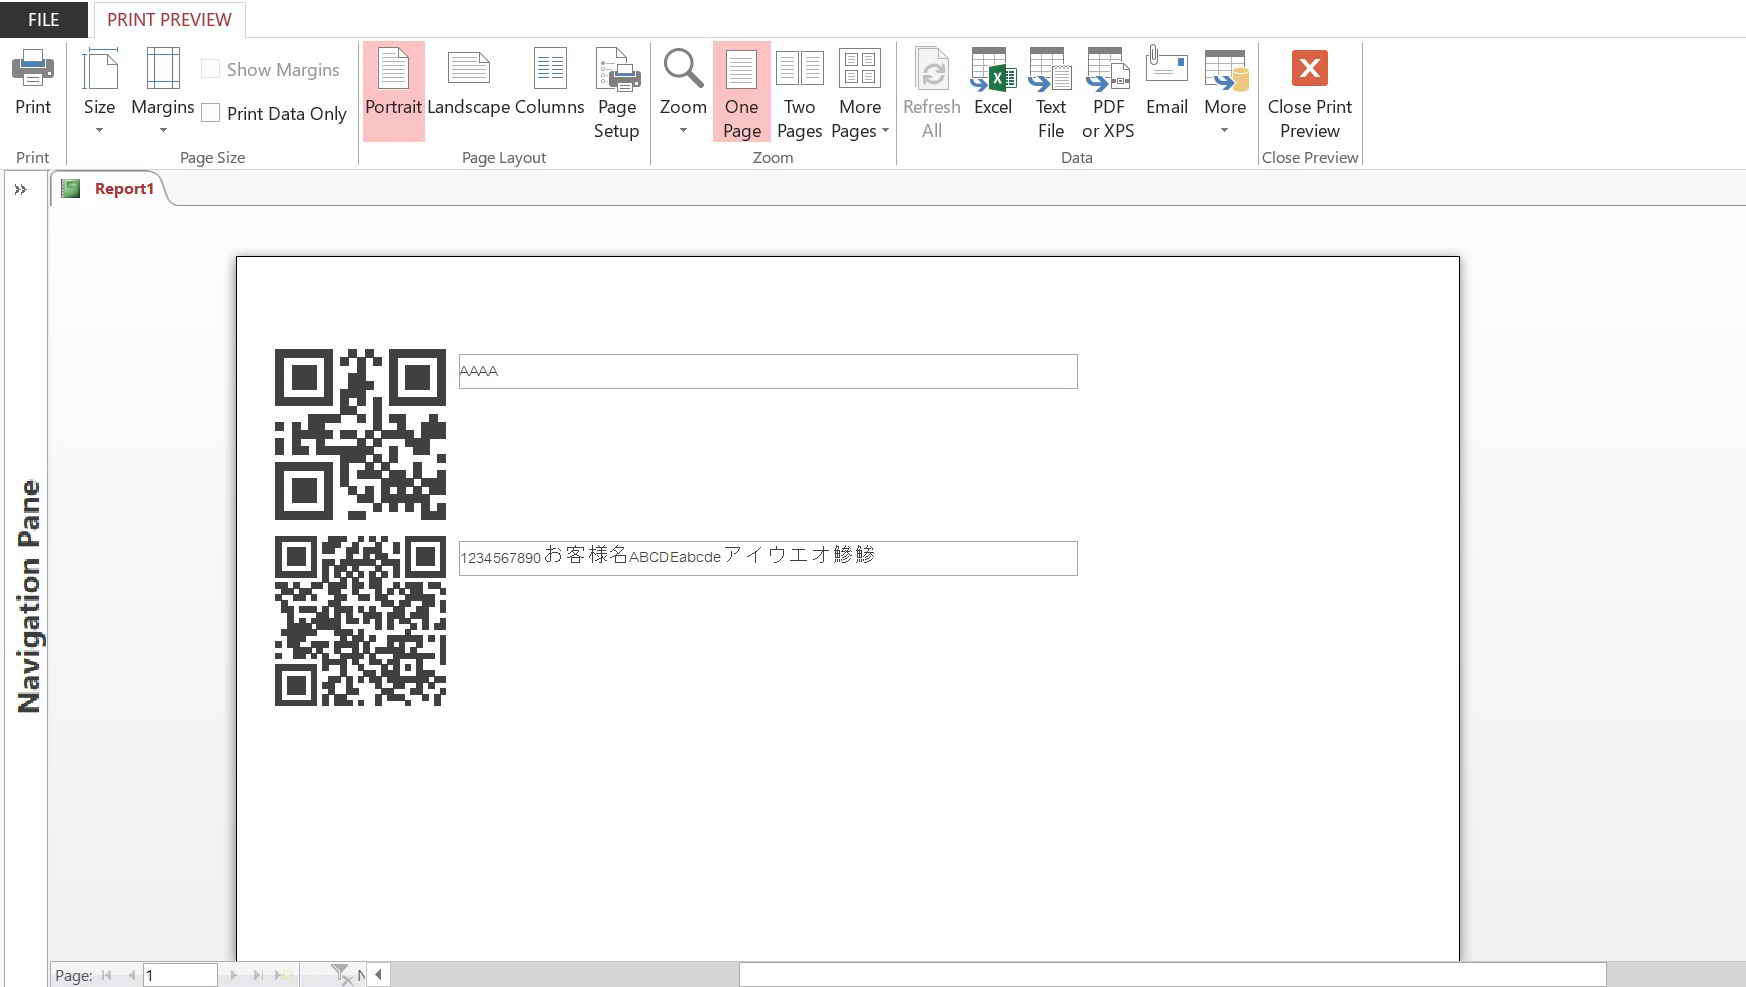Open the Size paper dropdown
Viewport: 1746px width, 987px height.
(99, 92)
